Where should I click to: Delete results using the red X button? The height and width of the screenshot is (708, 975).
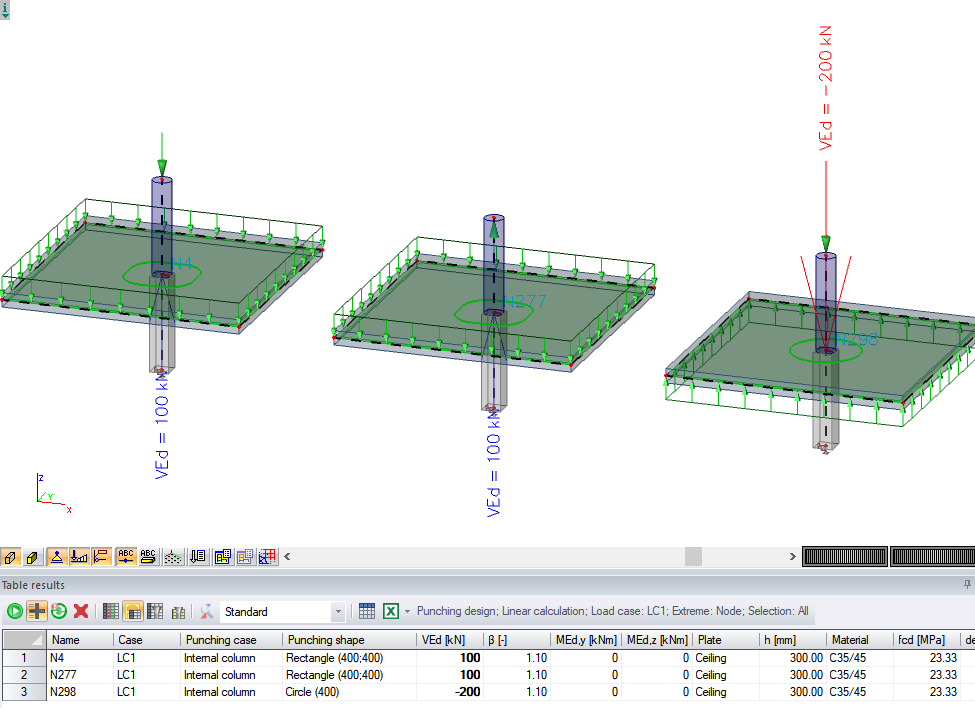80,611
